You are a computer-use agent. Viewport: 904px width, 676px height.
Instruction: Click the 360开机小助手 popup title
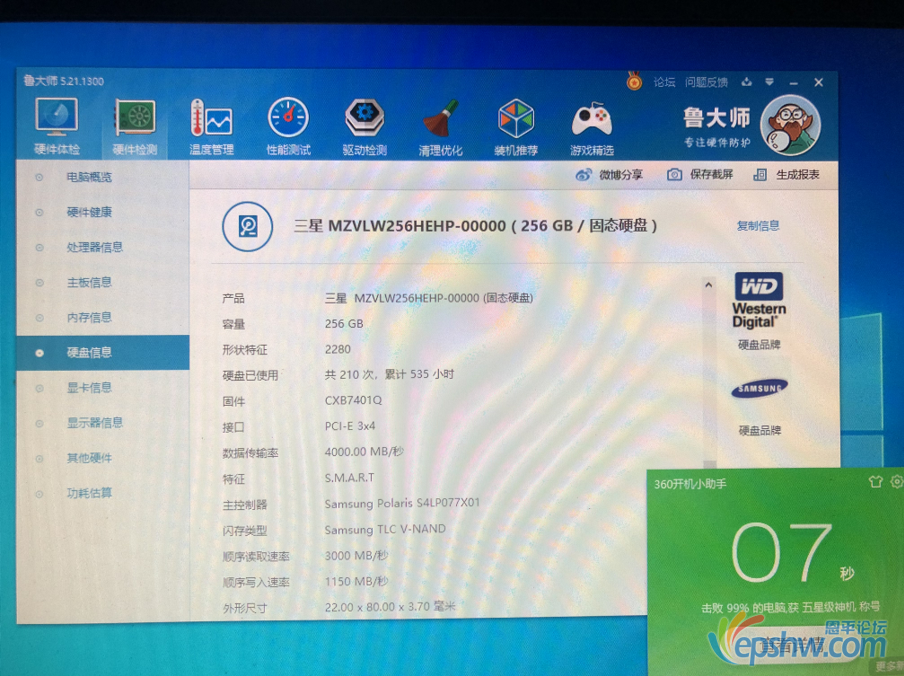click(x=690, y=484)
